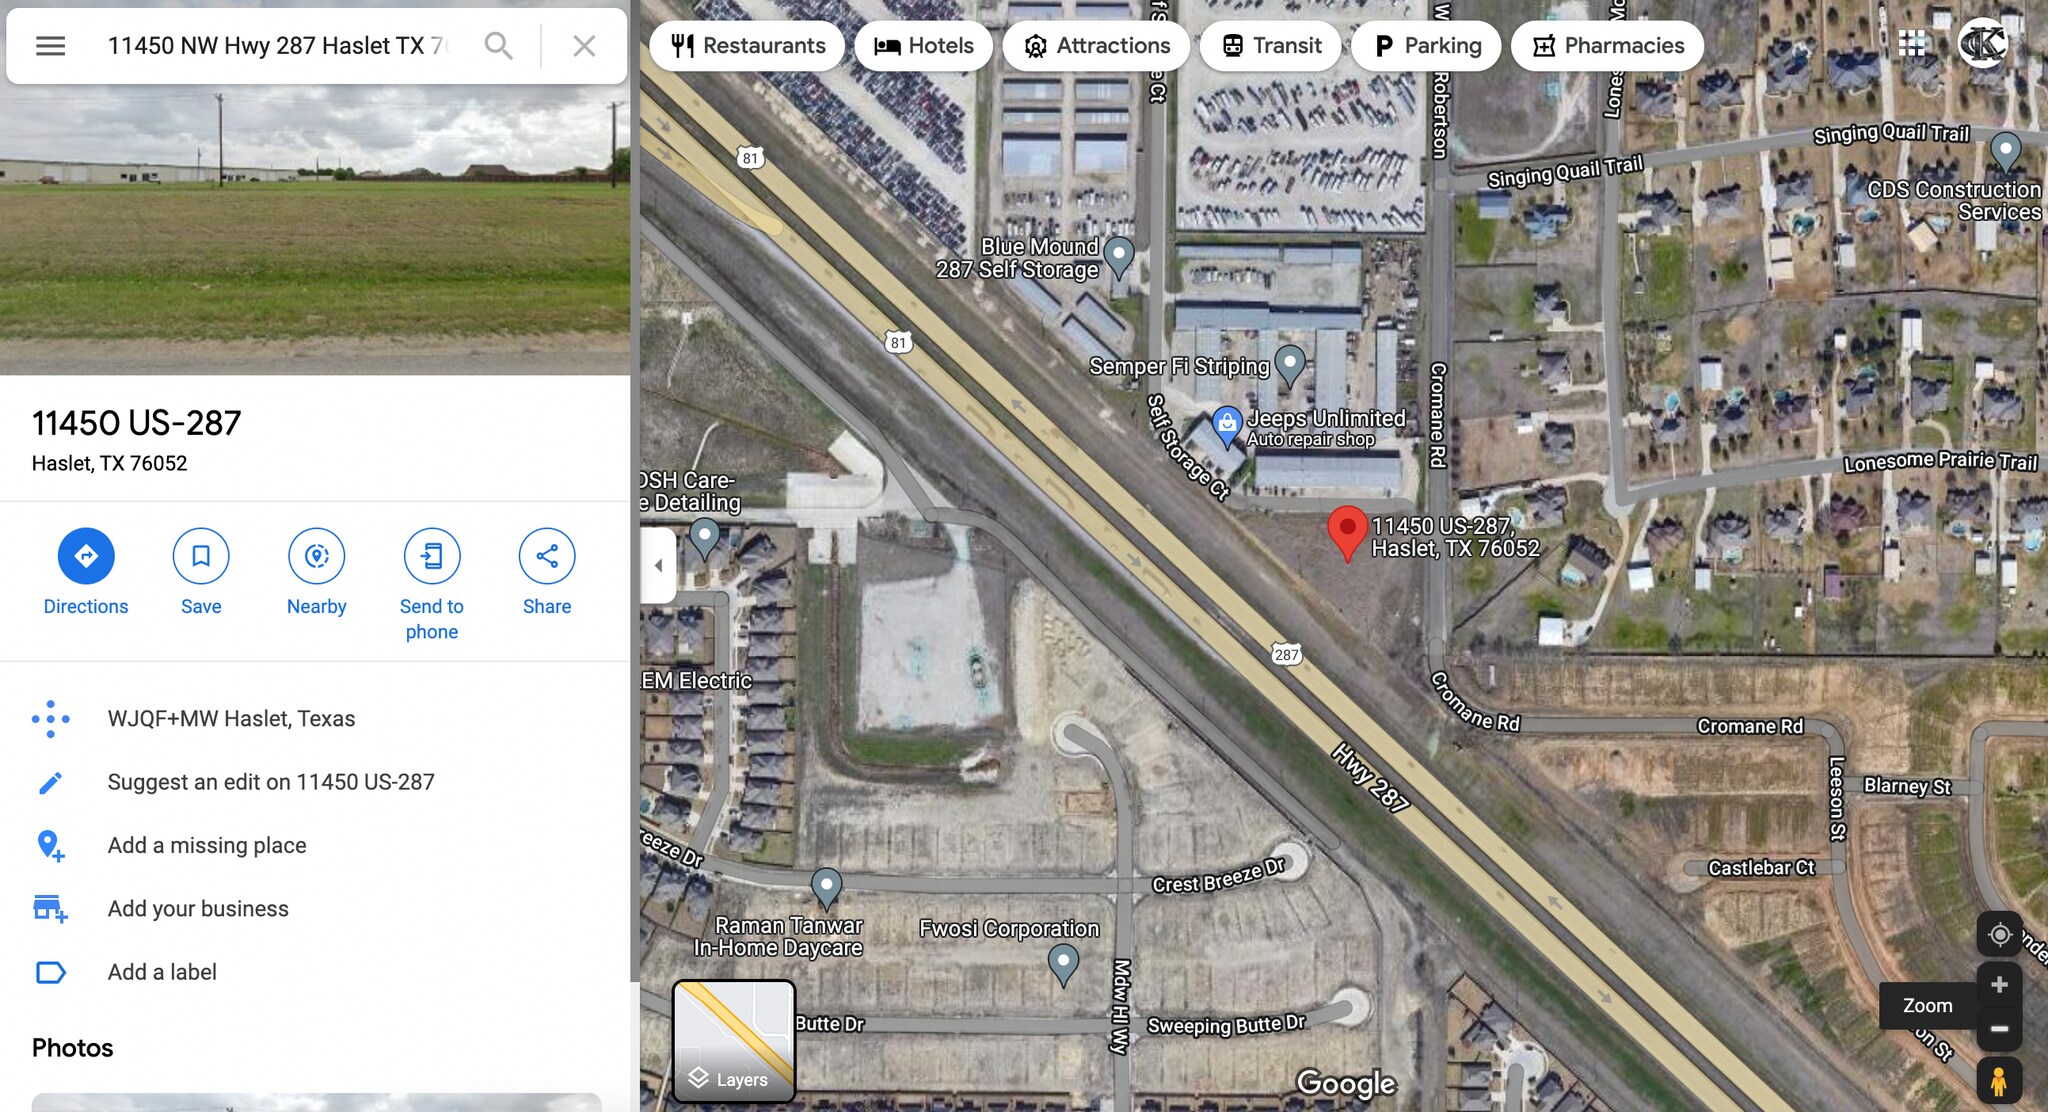
Task: Show my current location on map
Action: (2000, 934)
